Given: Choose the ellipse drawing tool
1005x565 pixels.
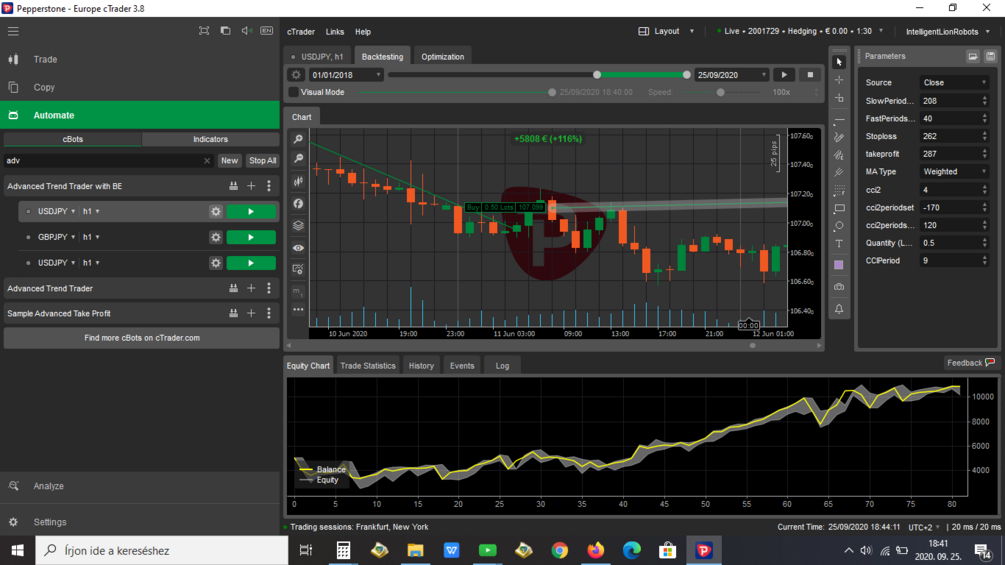Looking at the screenshot, I should [x=839, y=225].
